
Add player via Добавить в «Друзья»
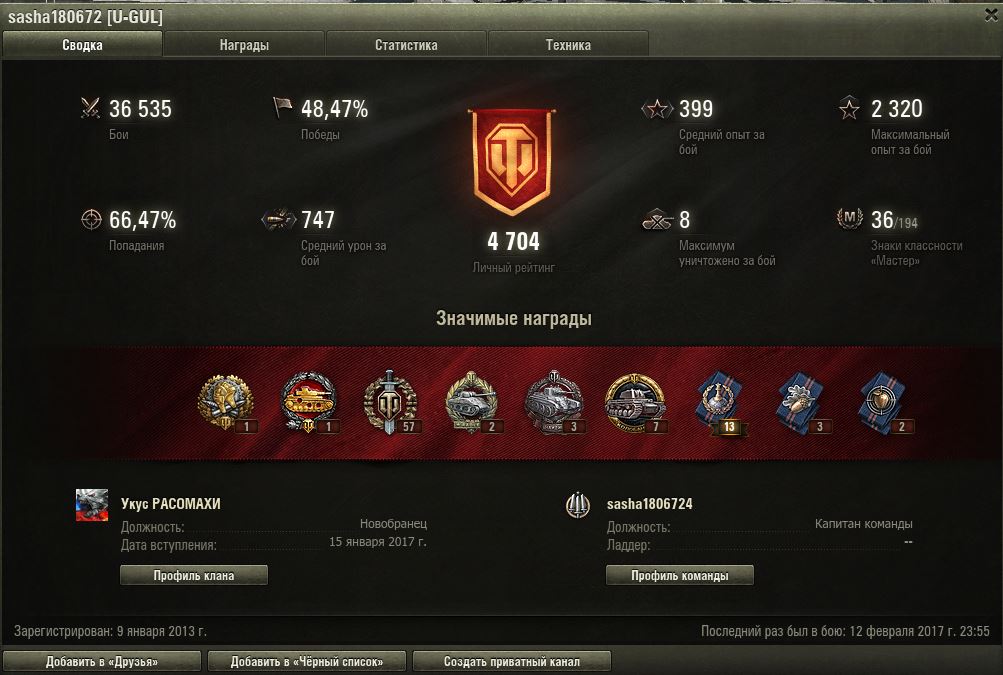[x=102, y=662]
